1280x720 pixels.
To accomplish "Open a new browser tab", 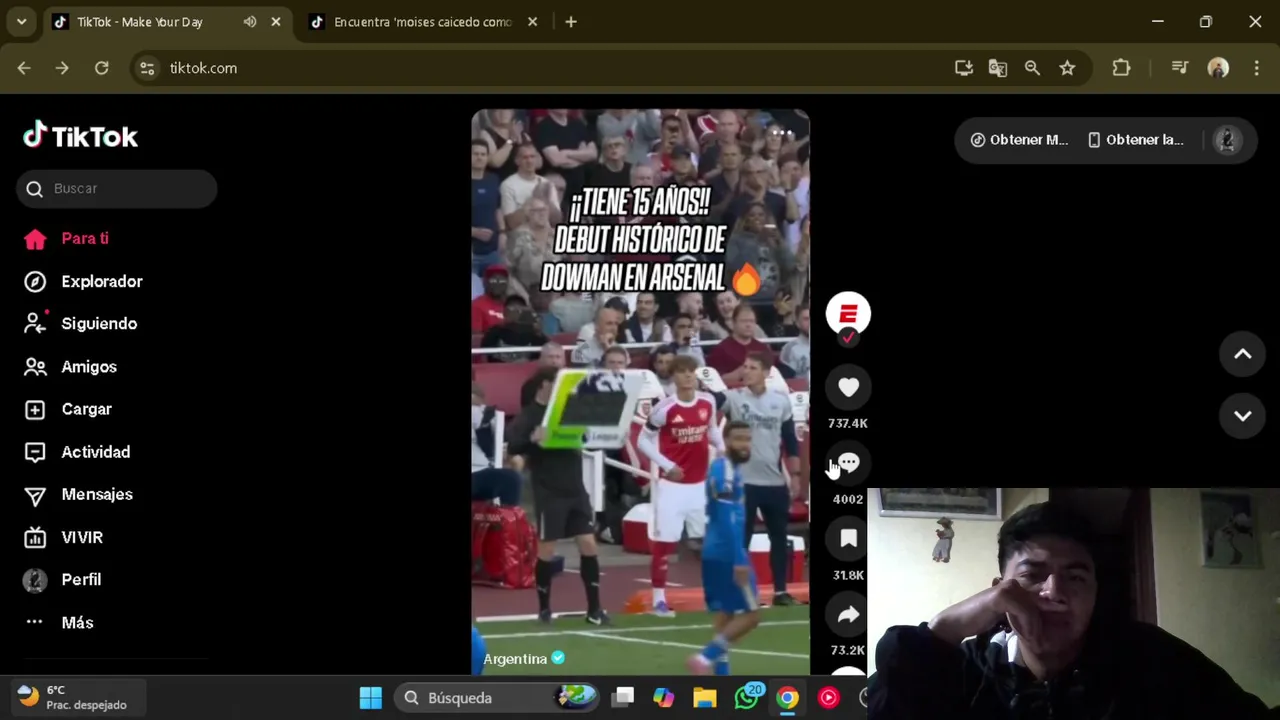I will pos(571,22).
